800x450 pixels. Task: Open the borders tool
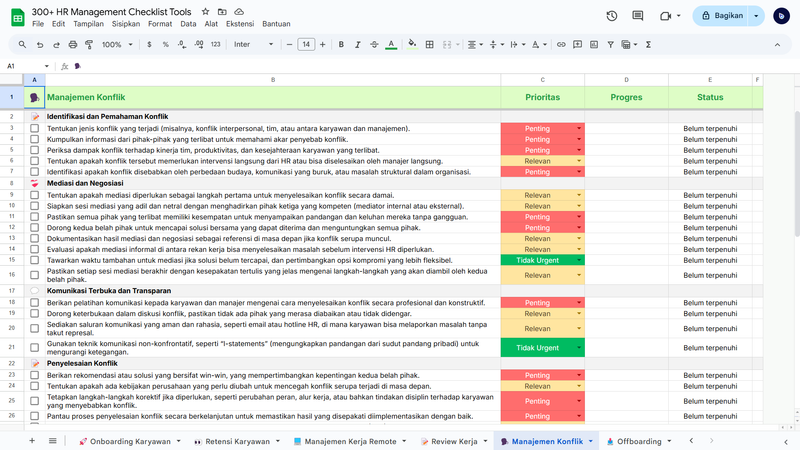[430, 45]
